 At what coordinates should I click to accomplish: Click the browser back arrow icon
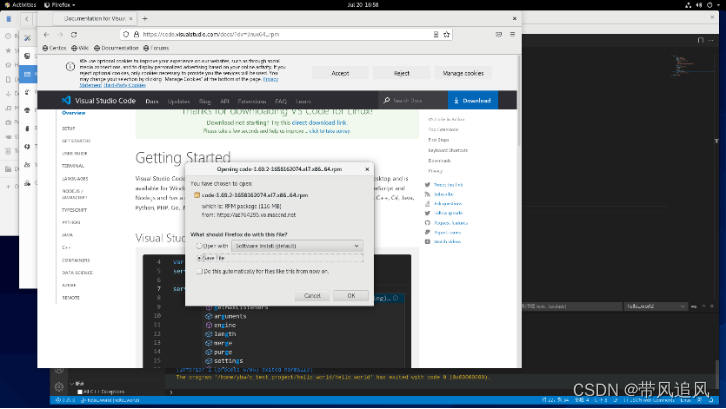pyautogui.click(x=46, y=35)
